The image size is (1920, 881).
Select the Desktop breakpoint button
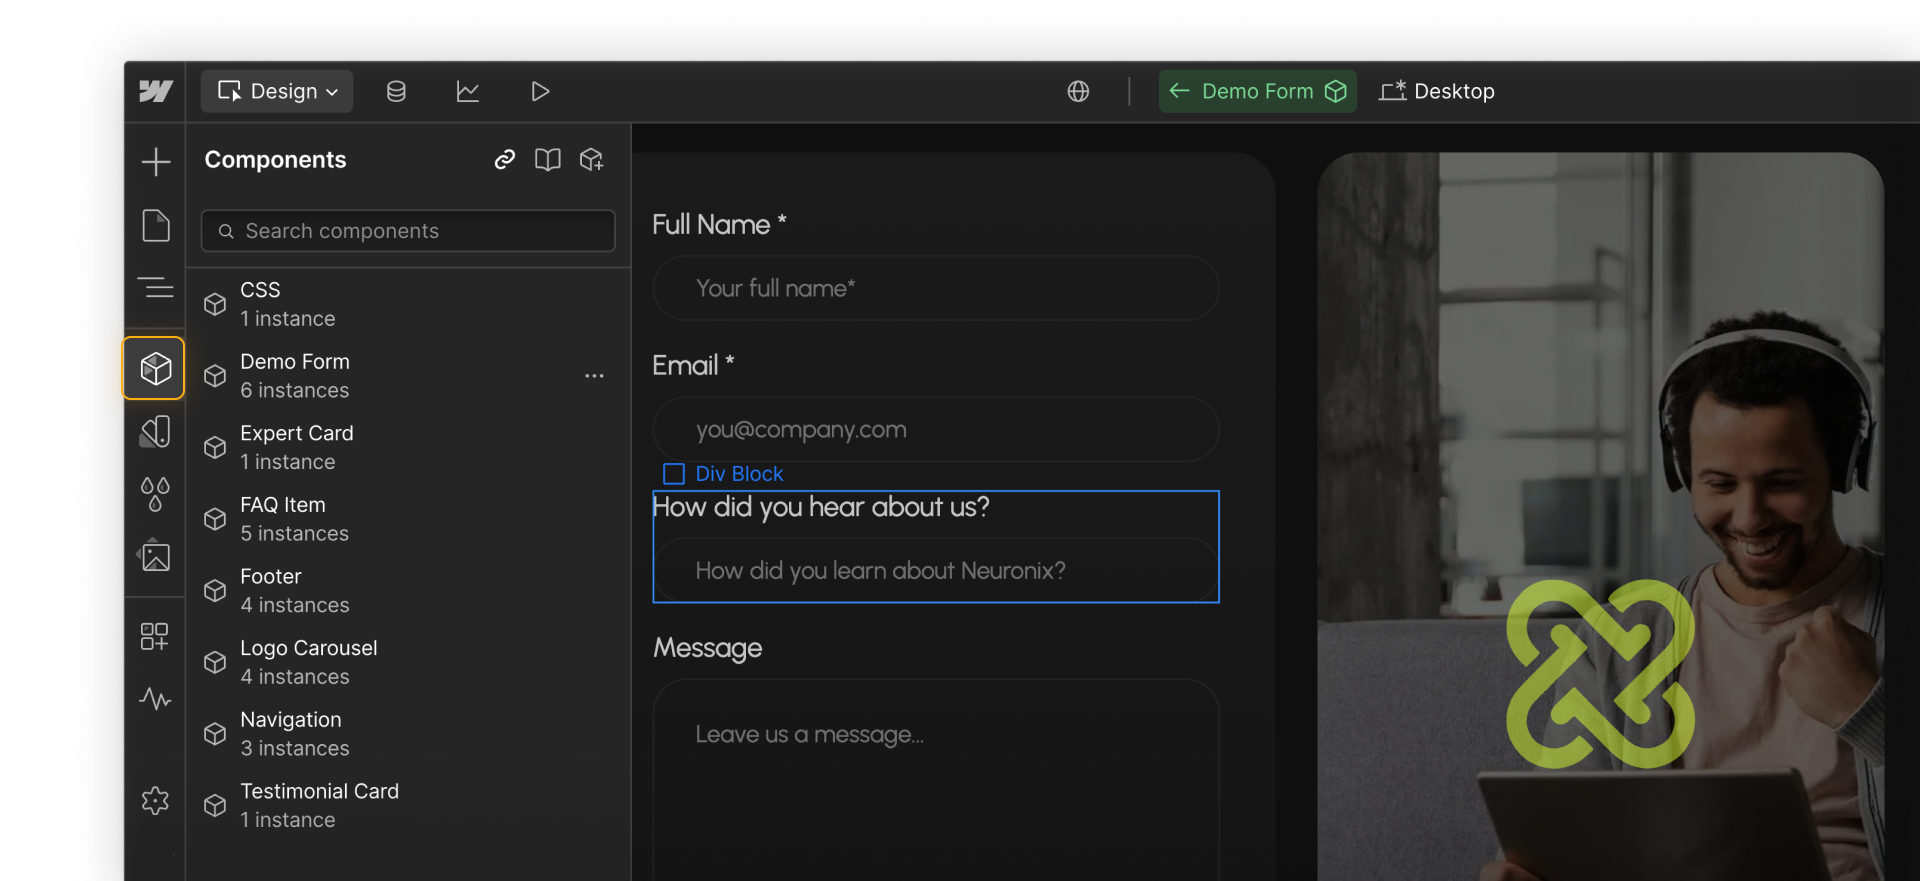[1437, 91]
